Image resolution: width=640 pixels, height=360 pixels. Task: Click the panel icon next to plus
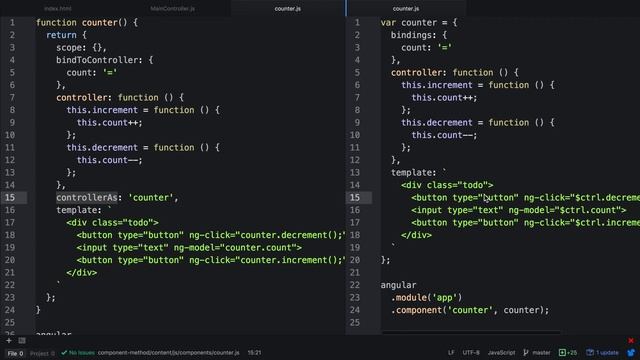click(x=22, y=340)
